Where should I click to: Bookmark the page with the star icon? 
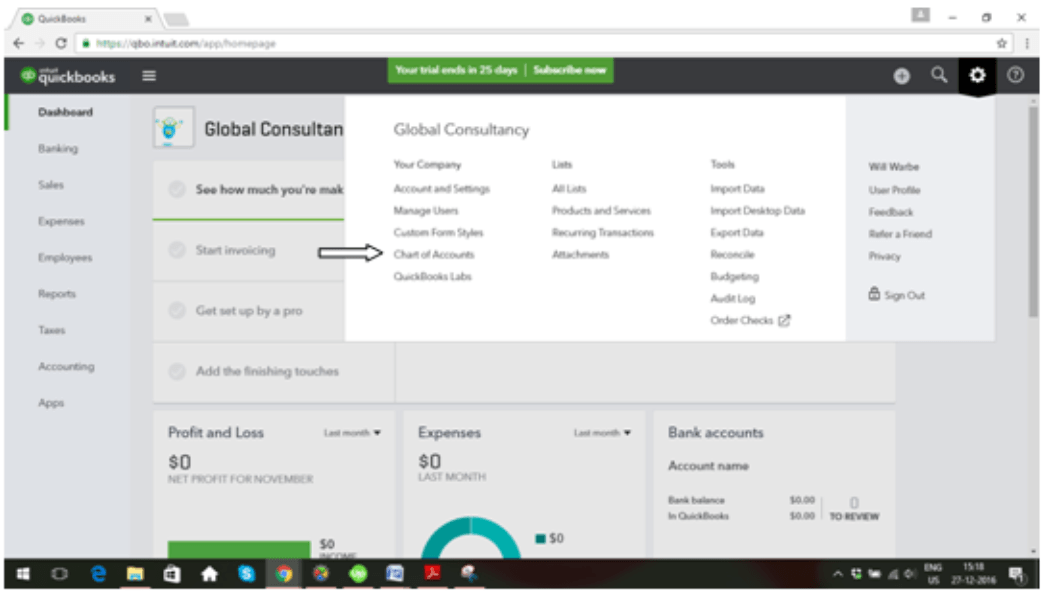(x=1001, y=43)
